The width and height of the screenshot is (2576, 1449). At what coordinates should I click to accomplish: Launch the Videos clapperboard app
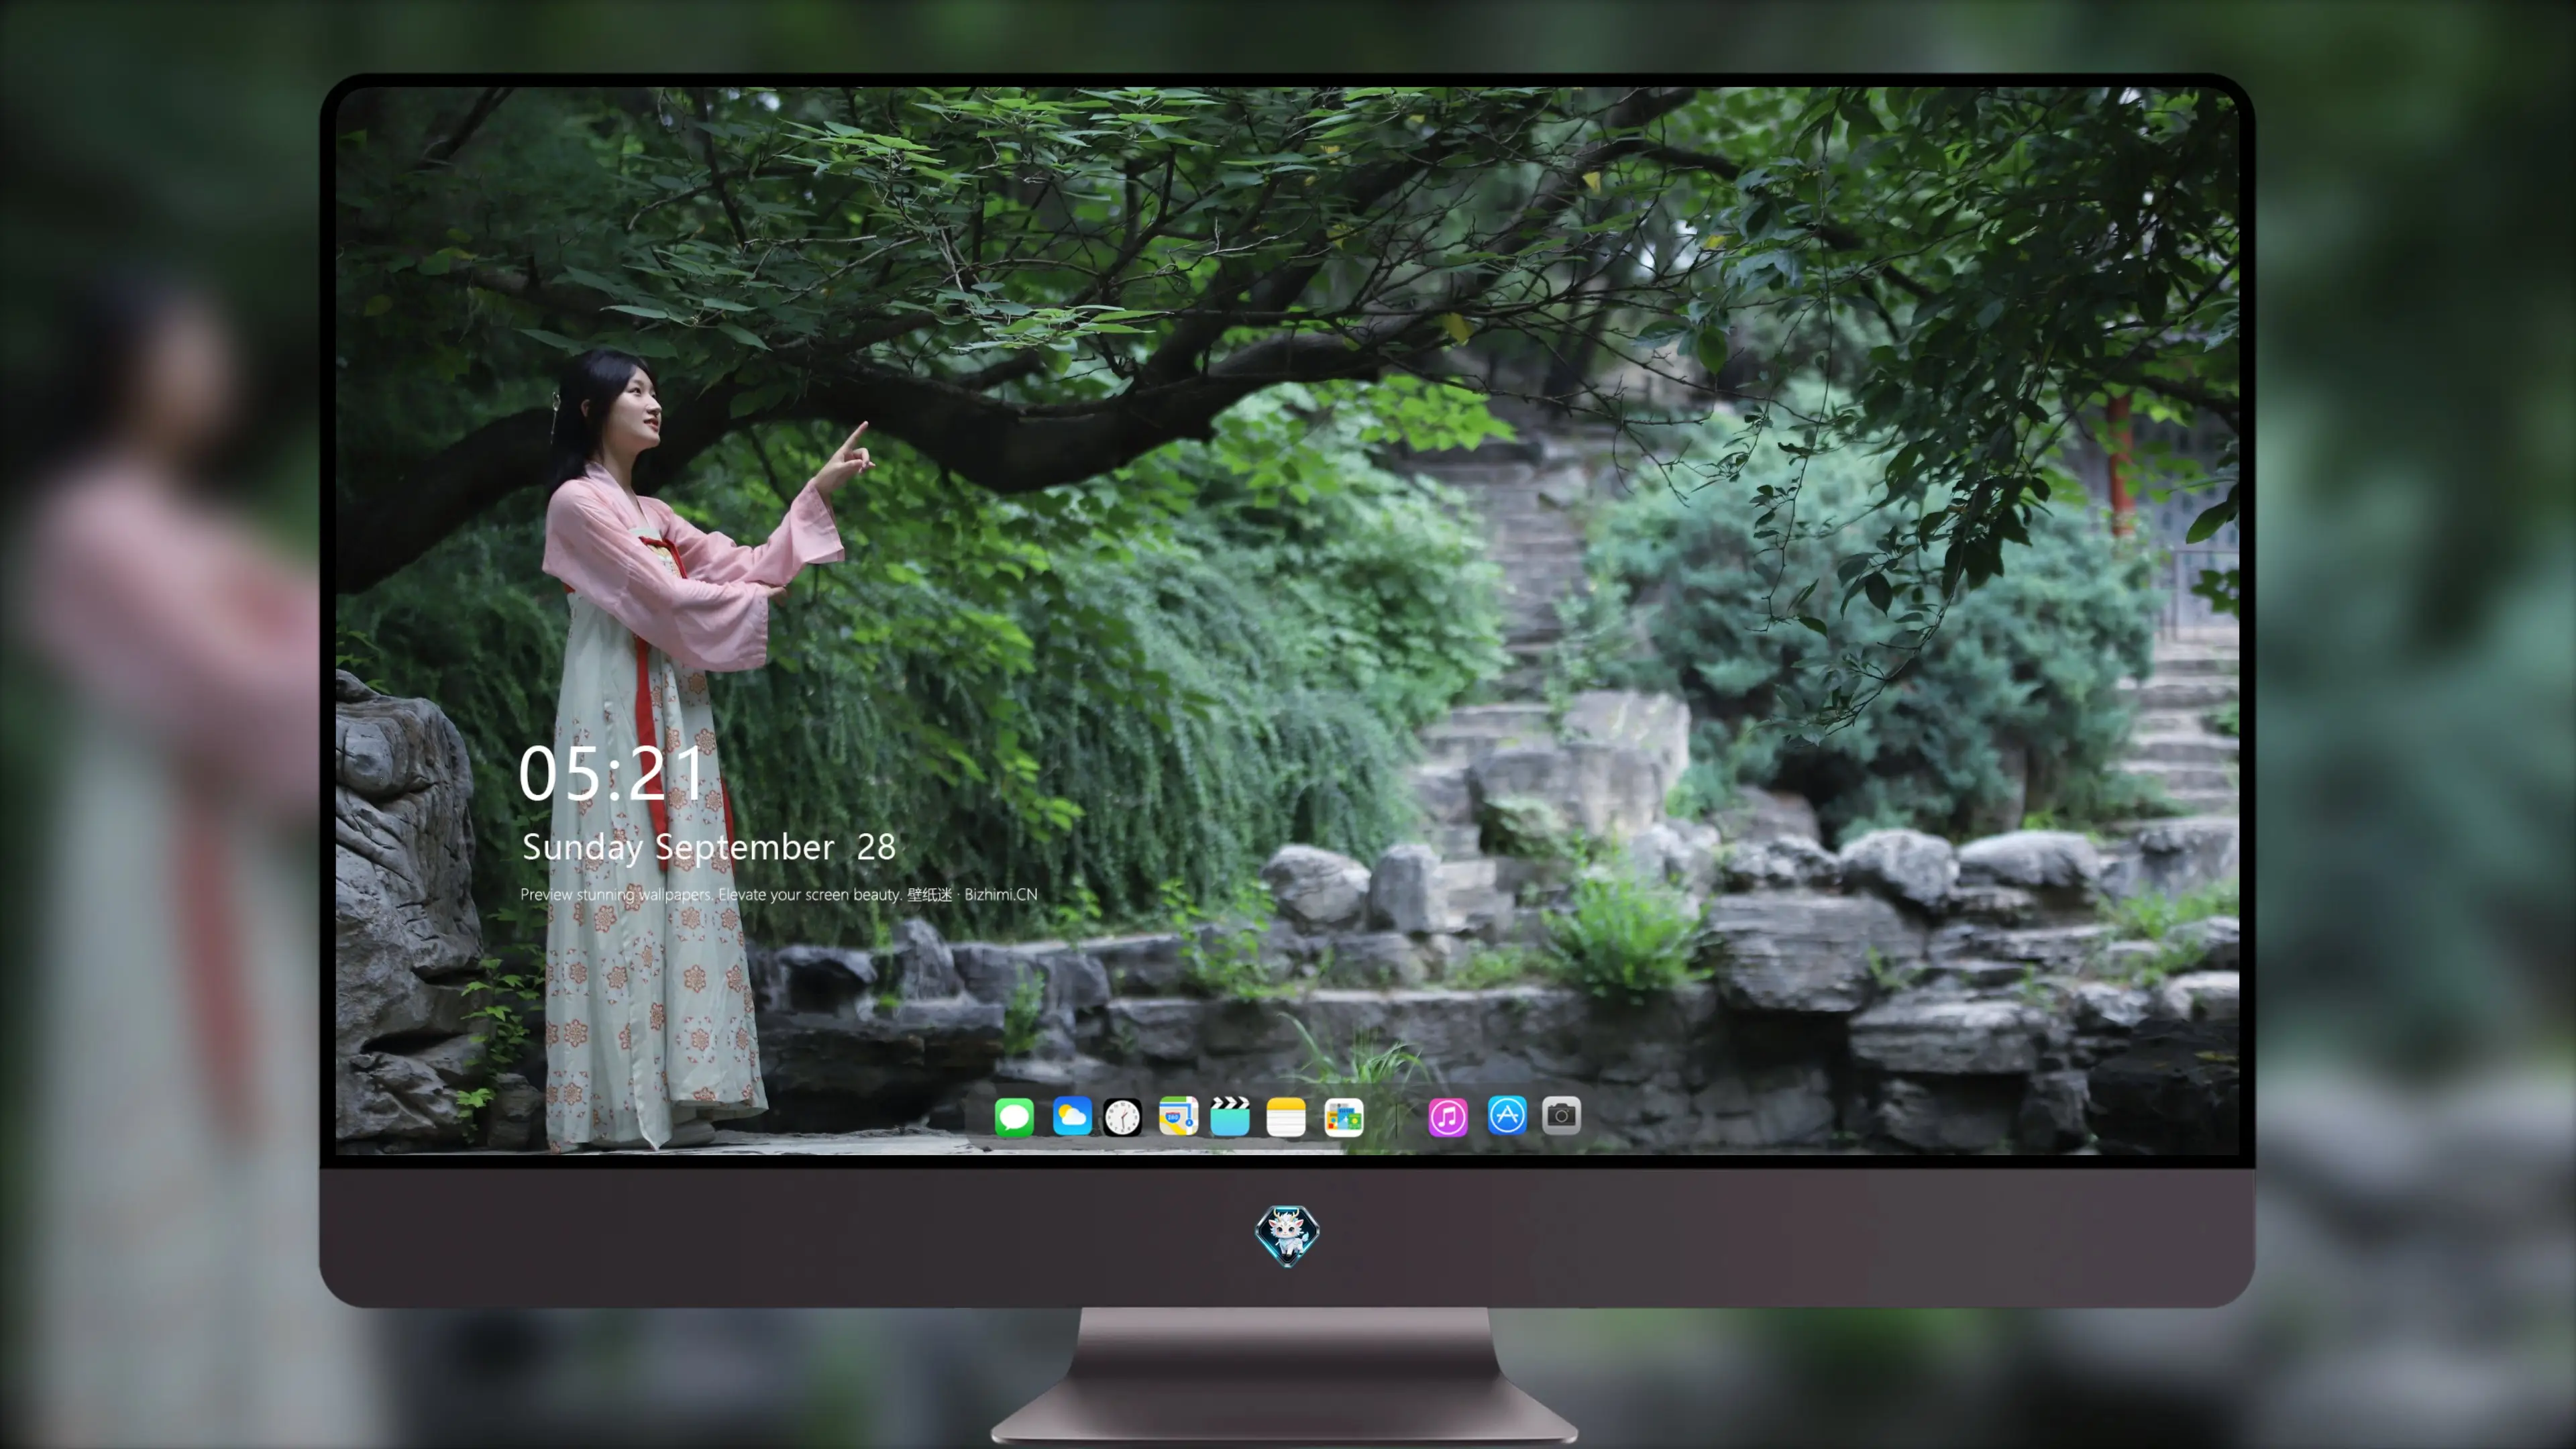click(1230, 1116)
